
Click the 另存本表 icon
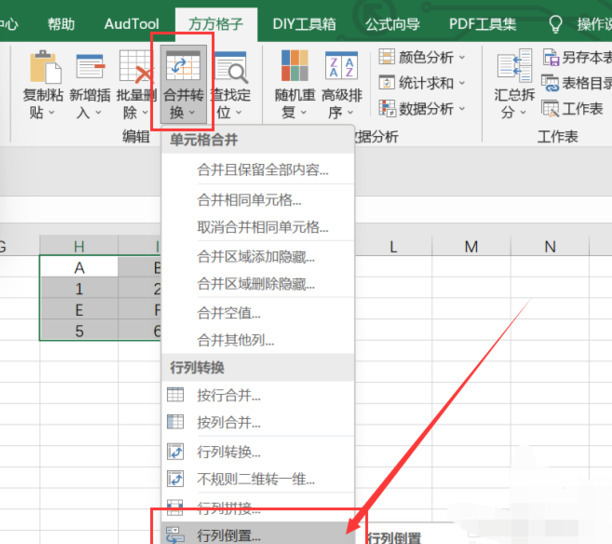[551, 57]
